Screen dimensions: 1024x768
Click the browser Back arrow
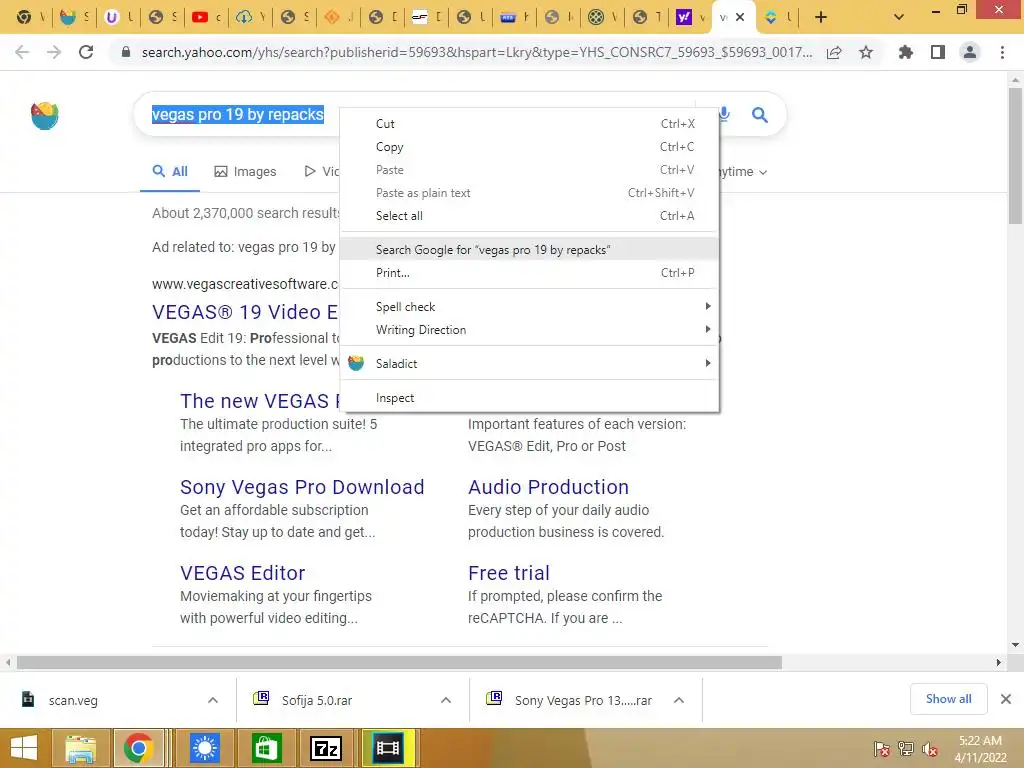click(22, 52)
